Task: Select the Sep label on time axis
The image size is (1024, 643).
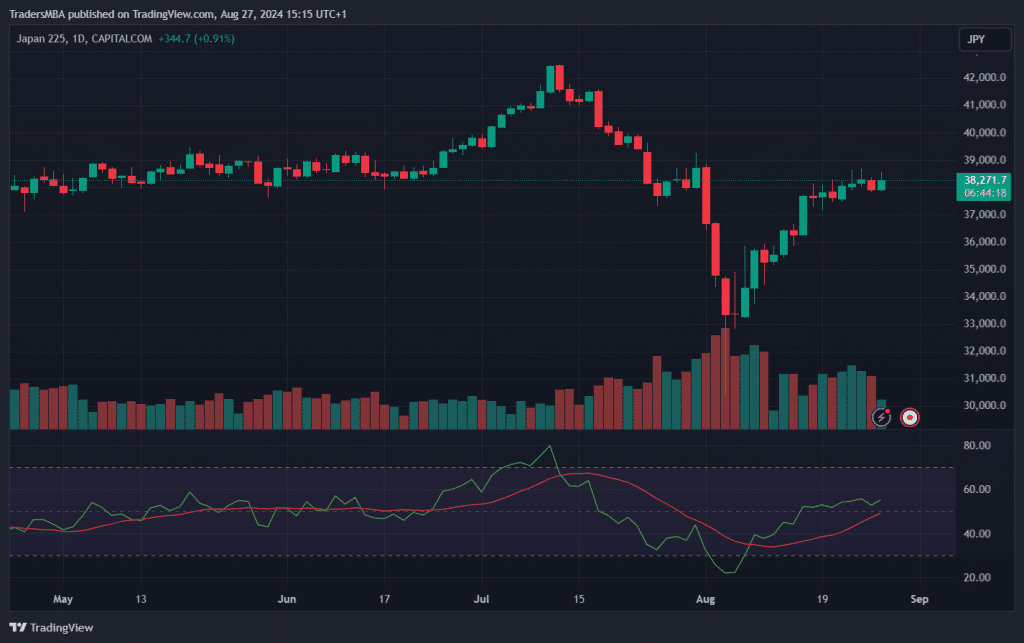Action: tap(920, 600)
